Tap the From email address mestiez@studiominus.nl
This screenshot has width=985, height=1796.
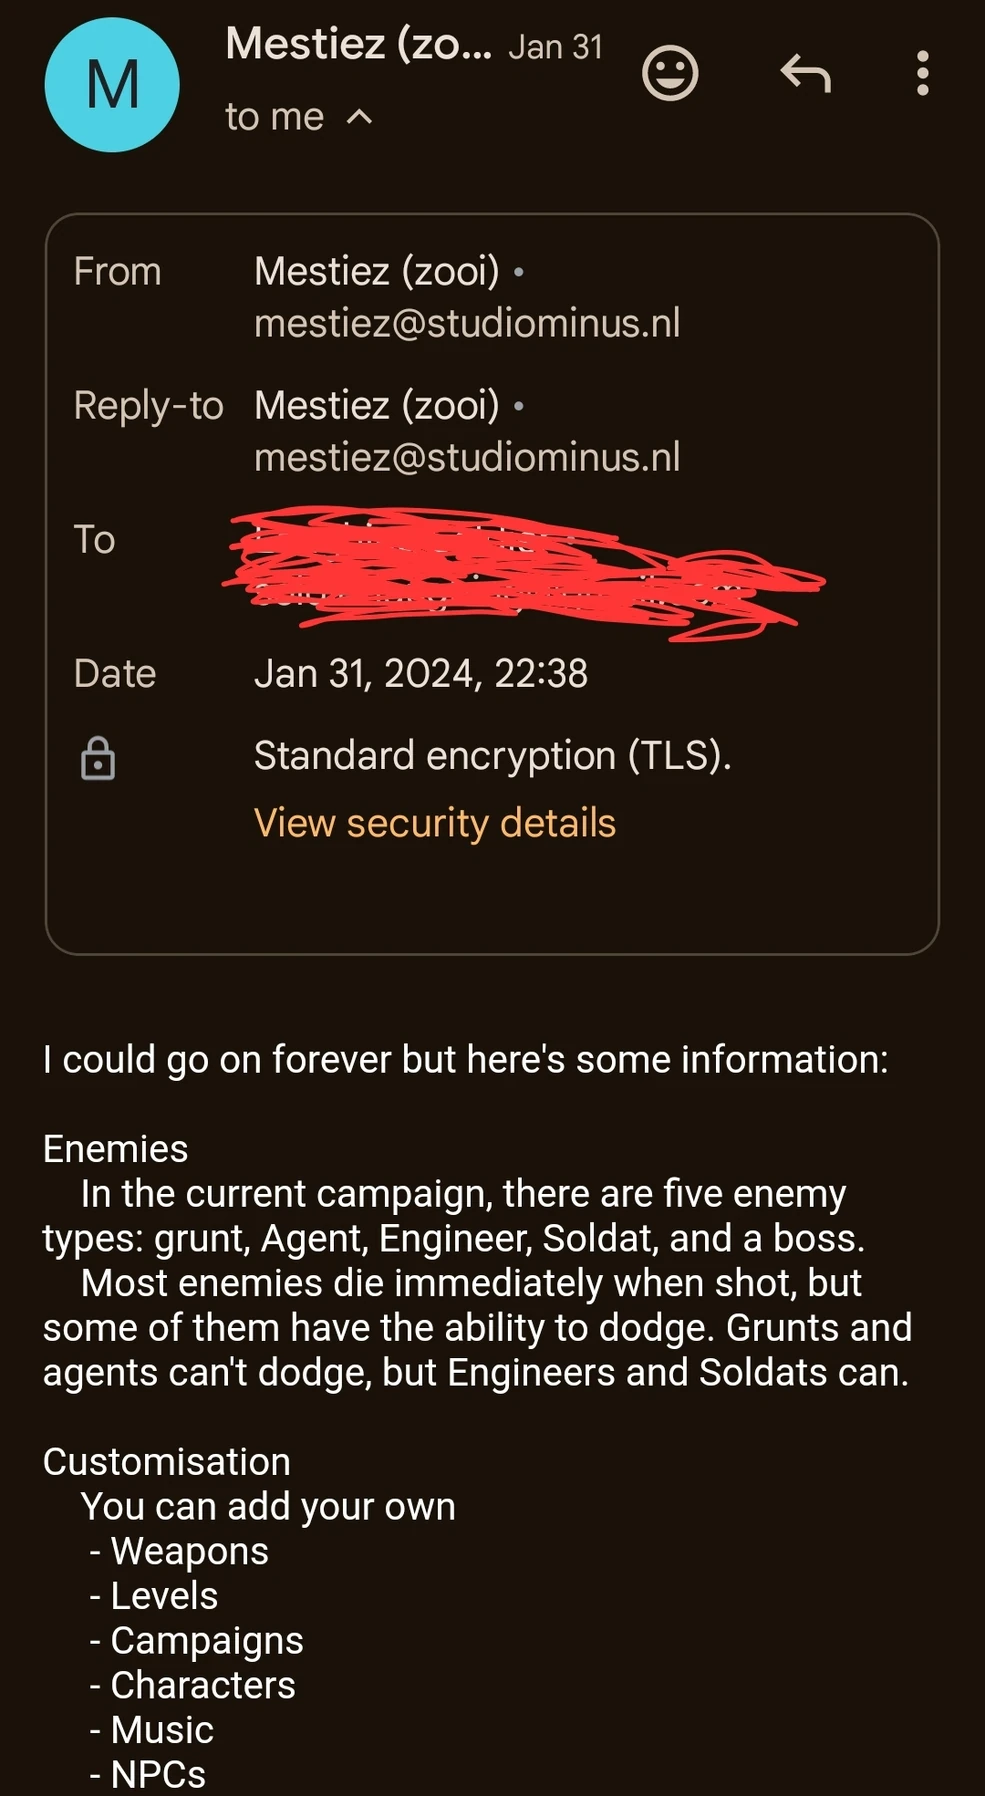pyautogui.click(x=467, y=323)
